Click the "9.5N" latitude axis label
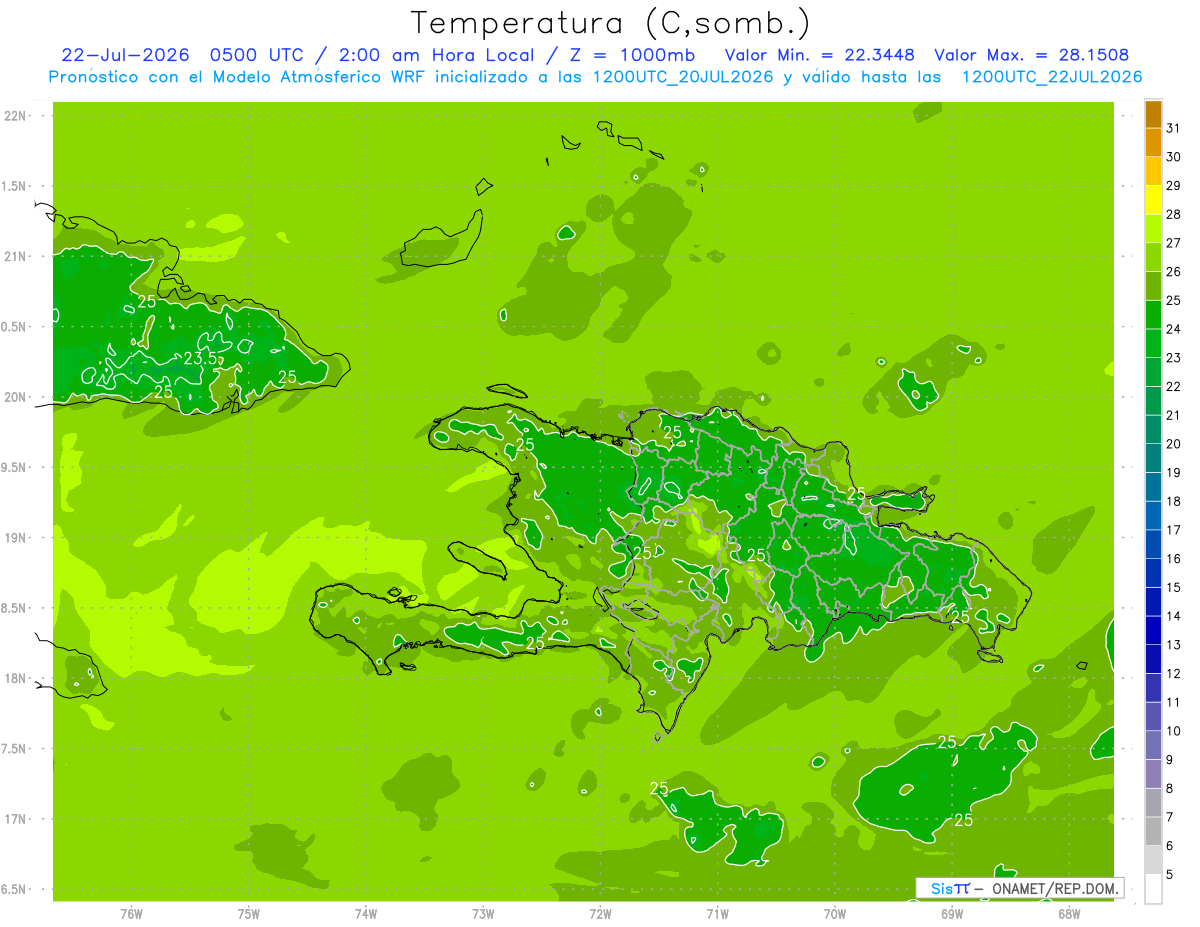The image size is (1200, 927). pyautogui.click(x=15, y=467)
